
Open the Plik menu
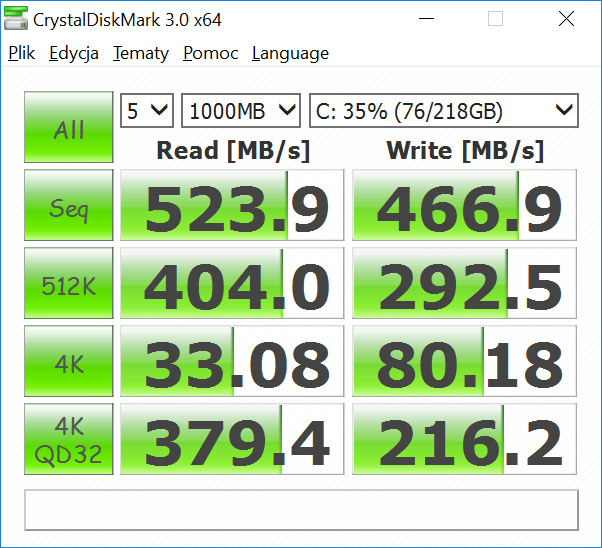click(x=22, y=53)
